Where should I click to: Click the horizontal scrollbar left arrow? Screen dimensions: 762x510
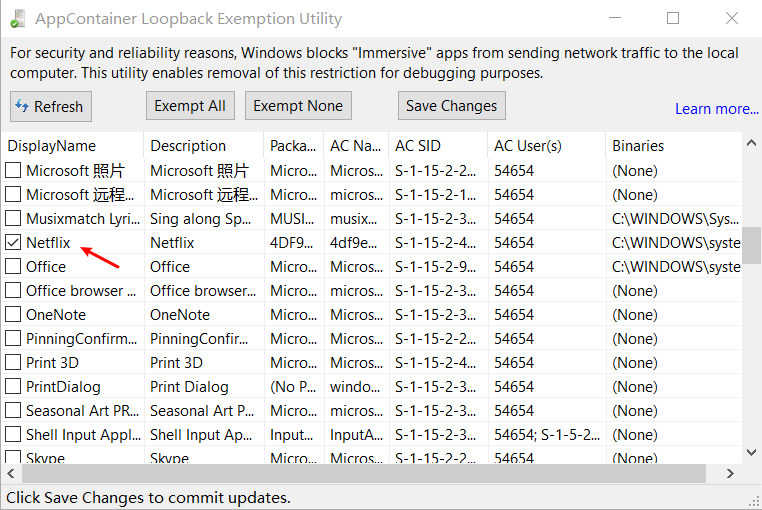(11, 473)
